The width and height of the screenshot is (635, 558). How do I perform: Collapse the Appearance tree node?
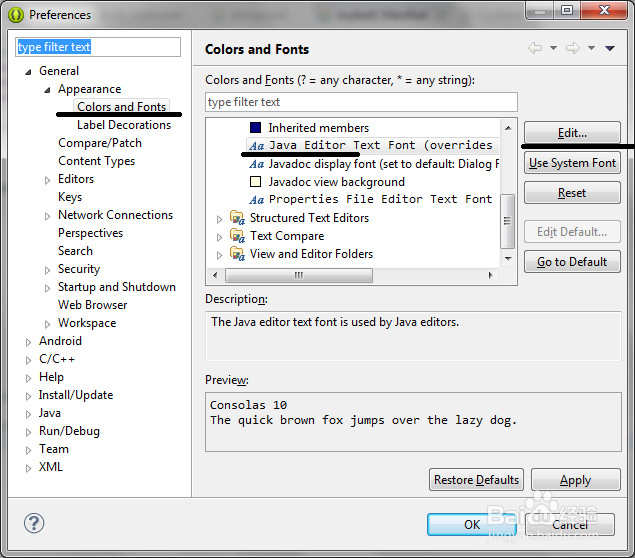(x=47, y=90)
